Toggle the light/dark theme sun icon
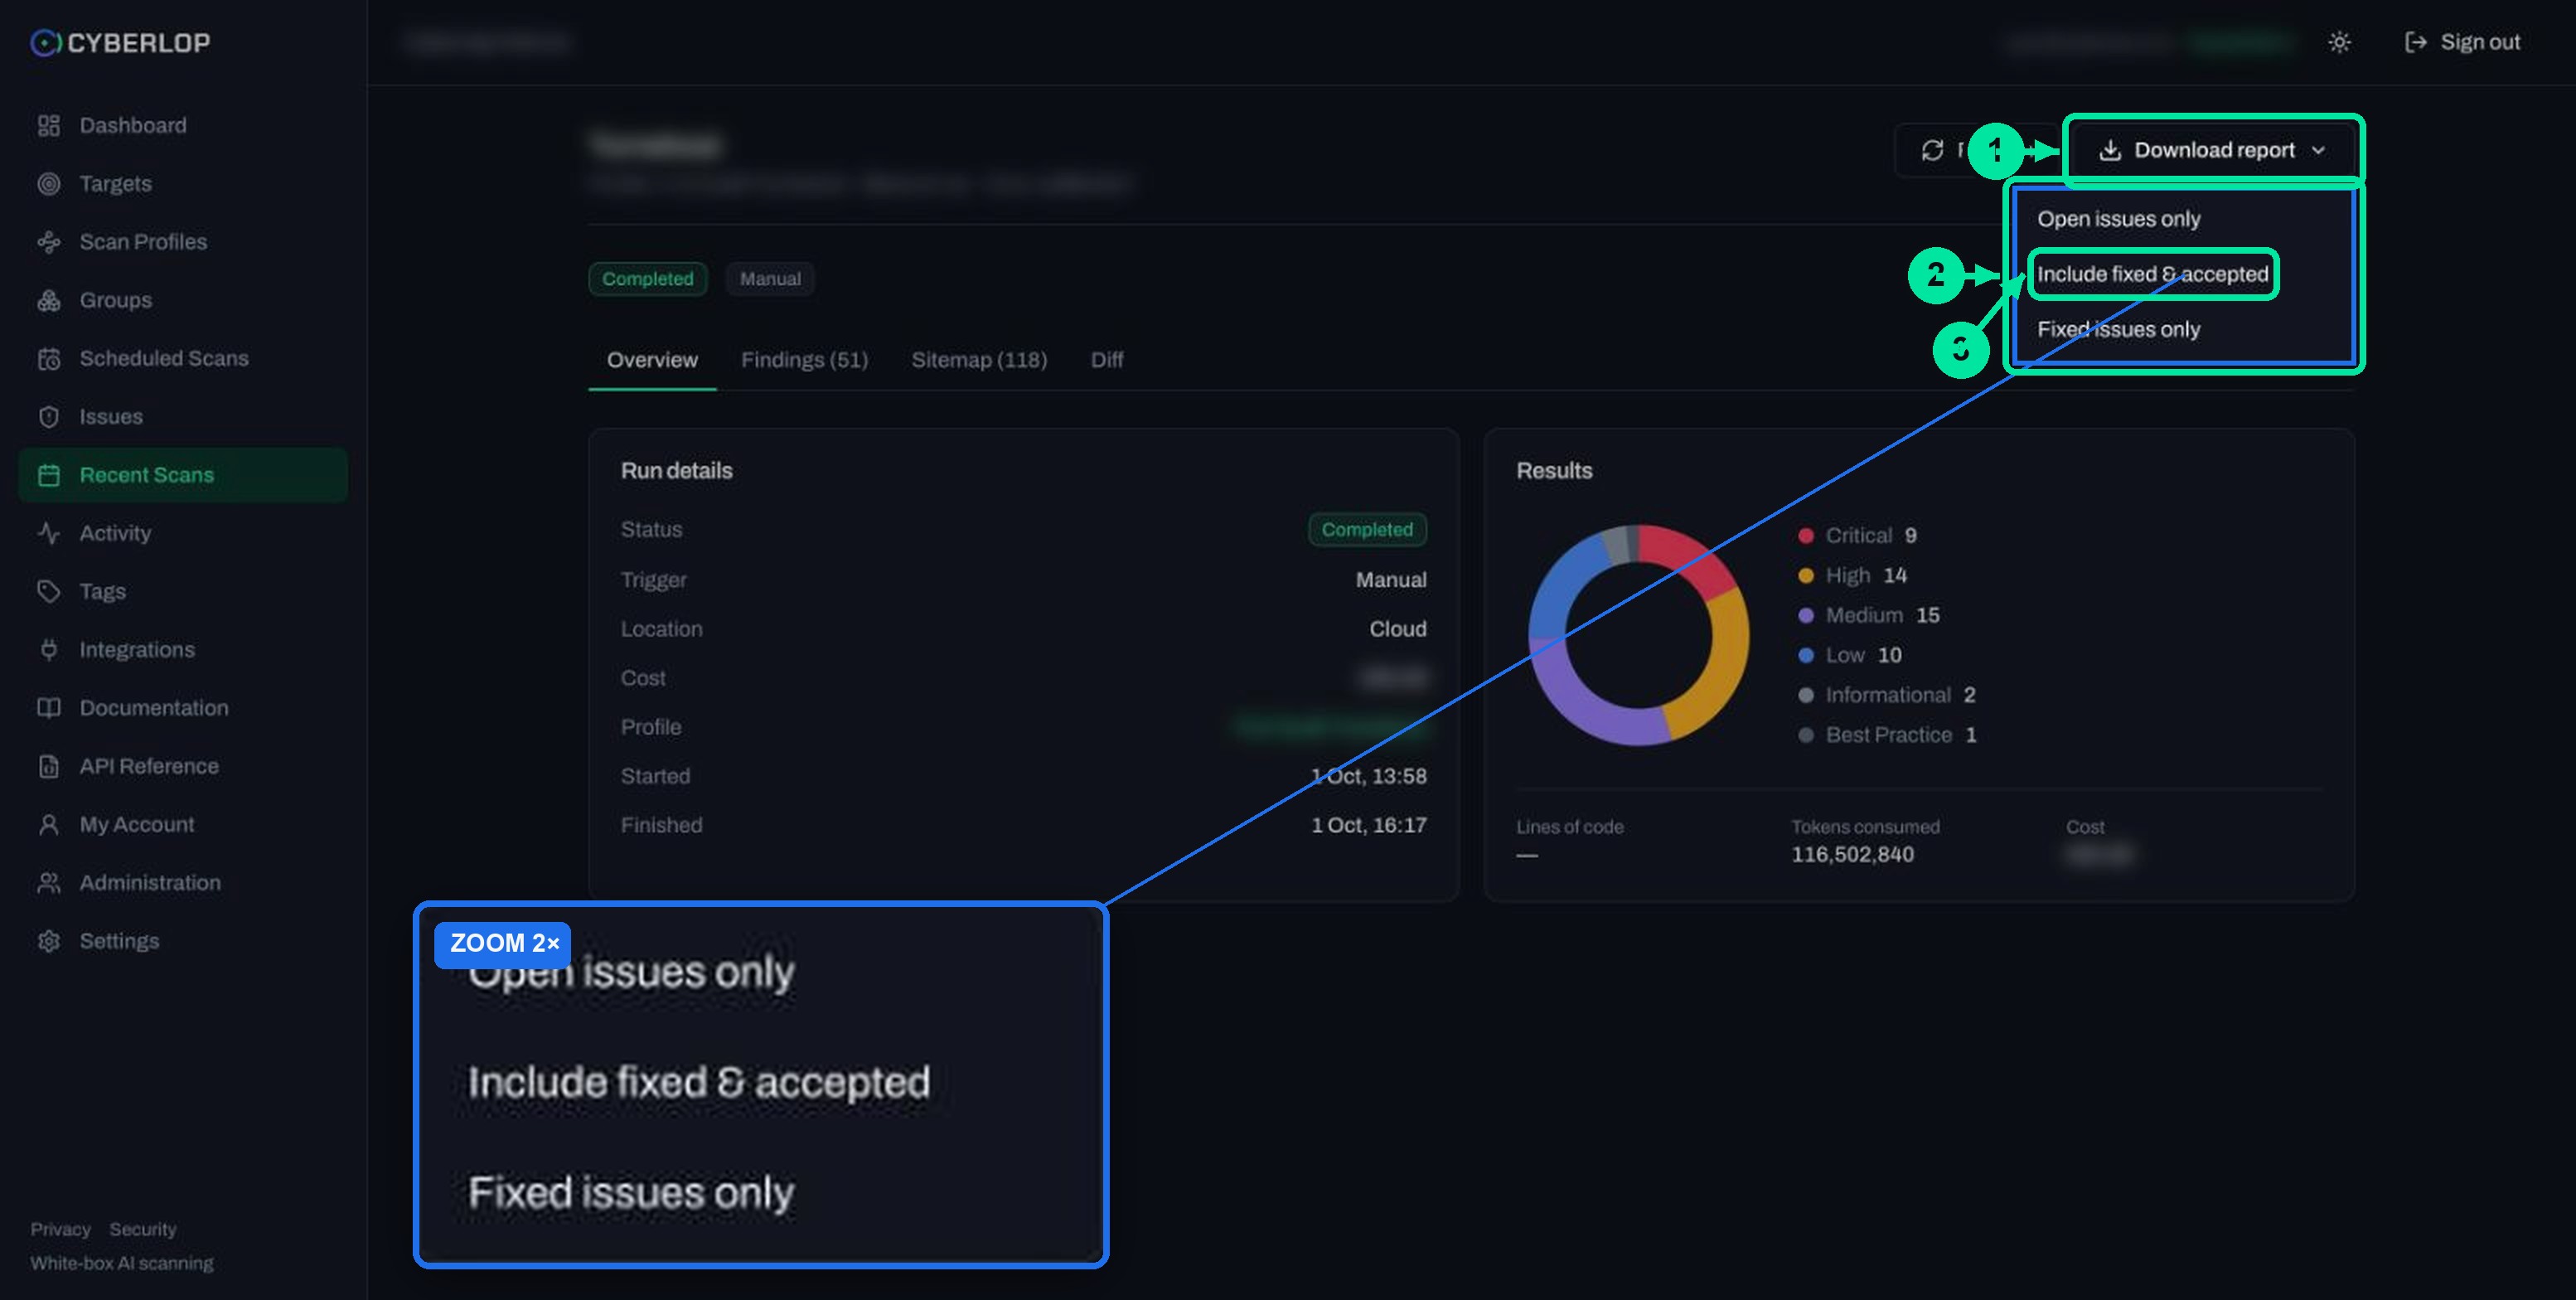 click(x=2339, y=42)
